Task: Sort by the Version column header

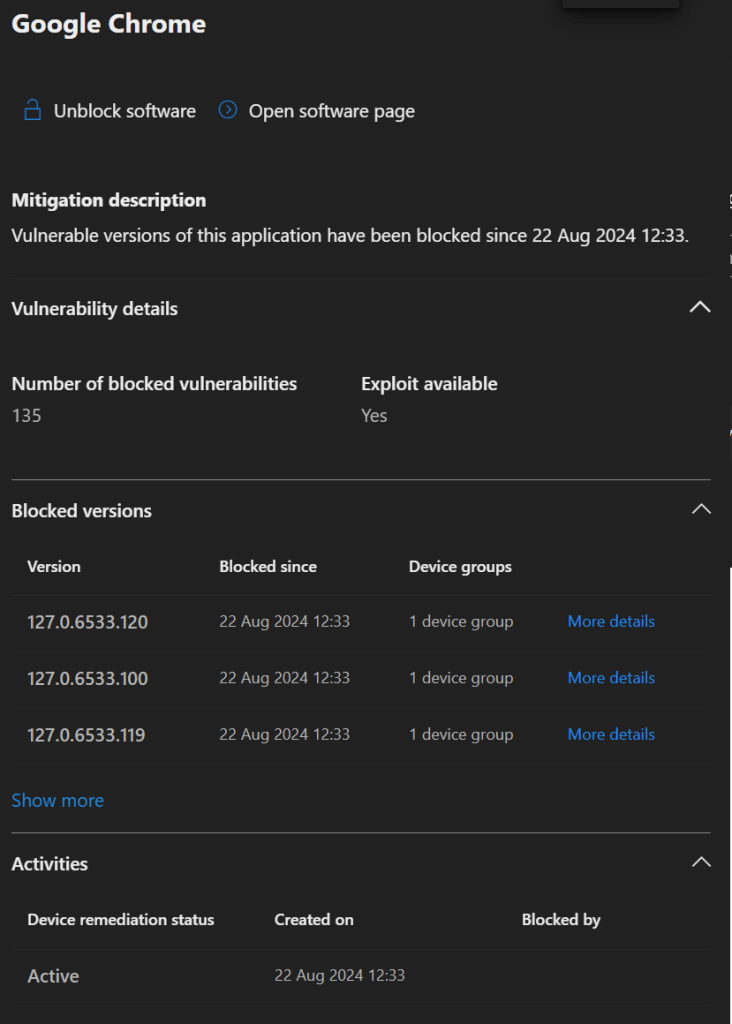Action: click(x=54, y=566)
